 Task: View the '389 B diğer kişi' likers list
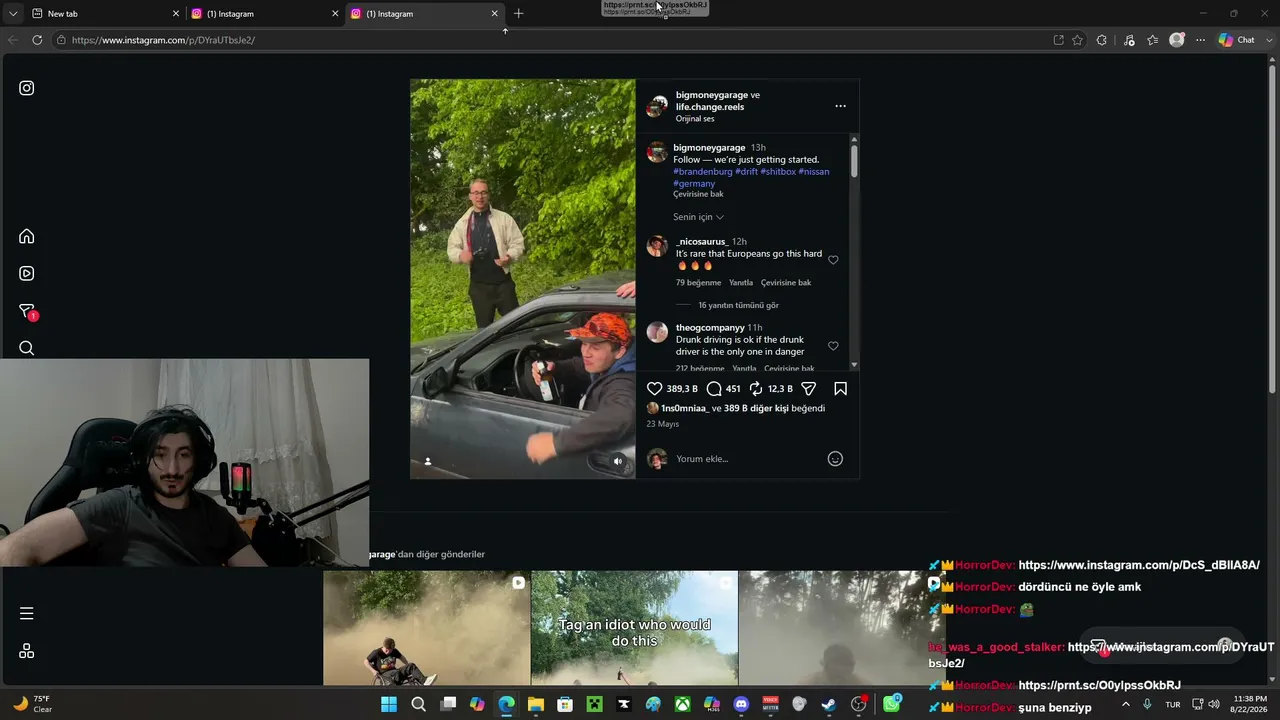tap(756, 409)
